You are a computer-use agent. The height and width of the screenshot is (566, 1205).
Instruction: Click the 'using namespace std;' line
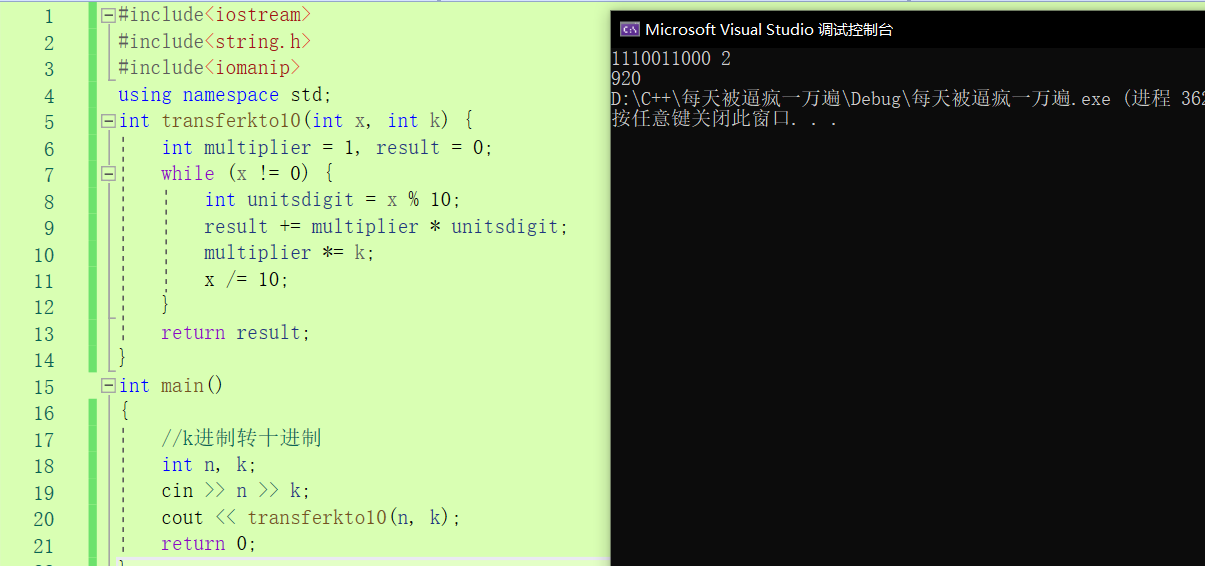point(224,95)
